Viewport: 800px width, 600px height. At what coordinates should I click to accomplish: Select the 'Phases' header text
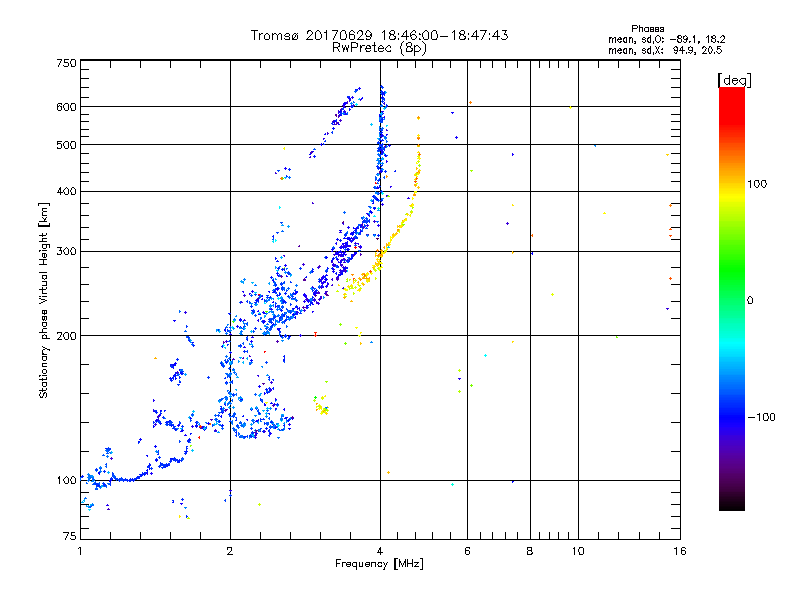[647, 29]
